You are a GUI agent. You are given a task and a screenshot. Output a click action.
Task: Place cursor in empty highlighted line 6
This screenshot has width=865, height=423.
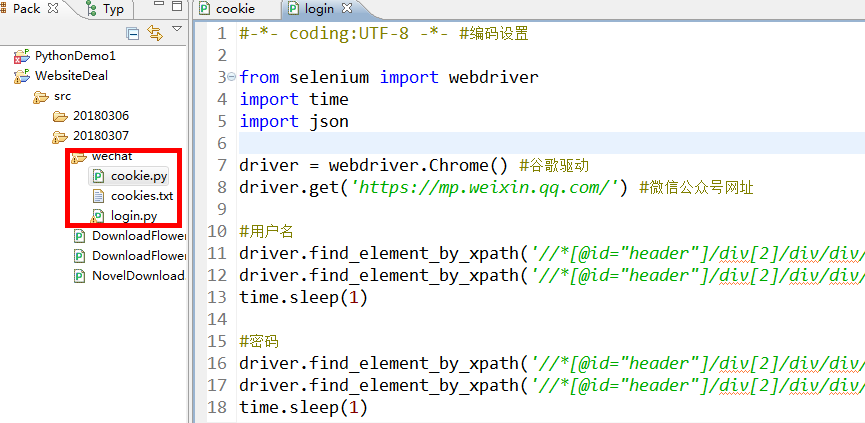[x=552, y=143]
